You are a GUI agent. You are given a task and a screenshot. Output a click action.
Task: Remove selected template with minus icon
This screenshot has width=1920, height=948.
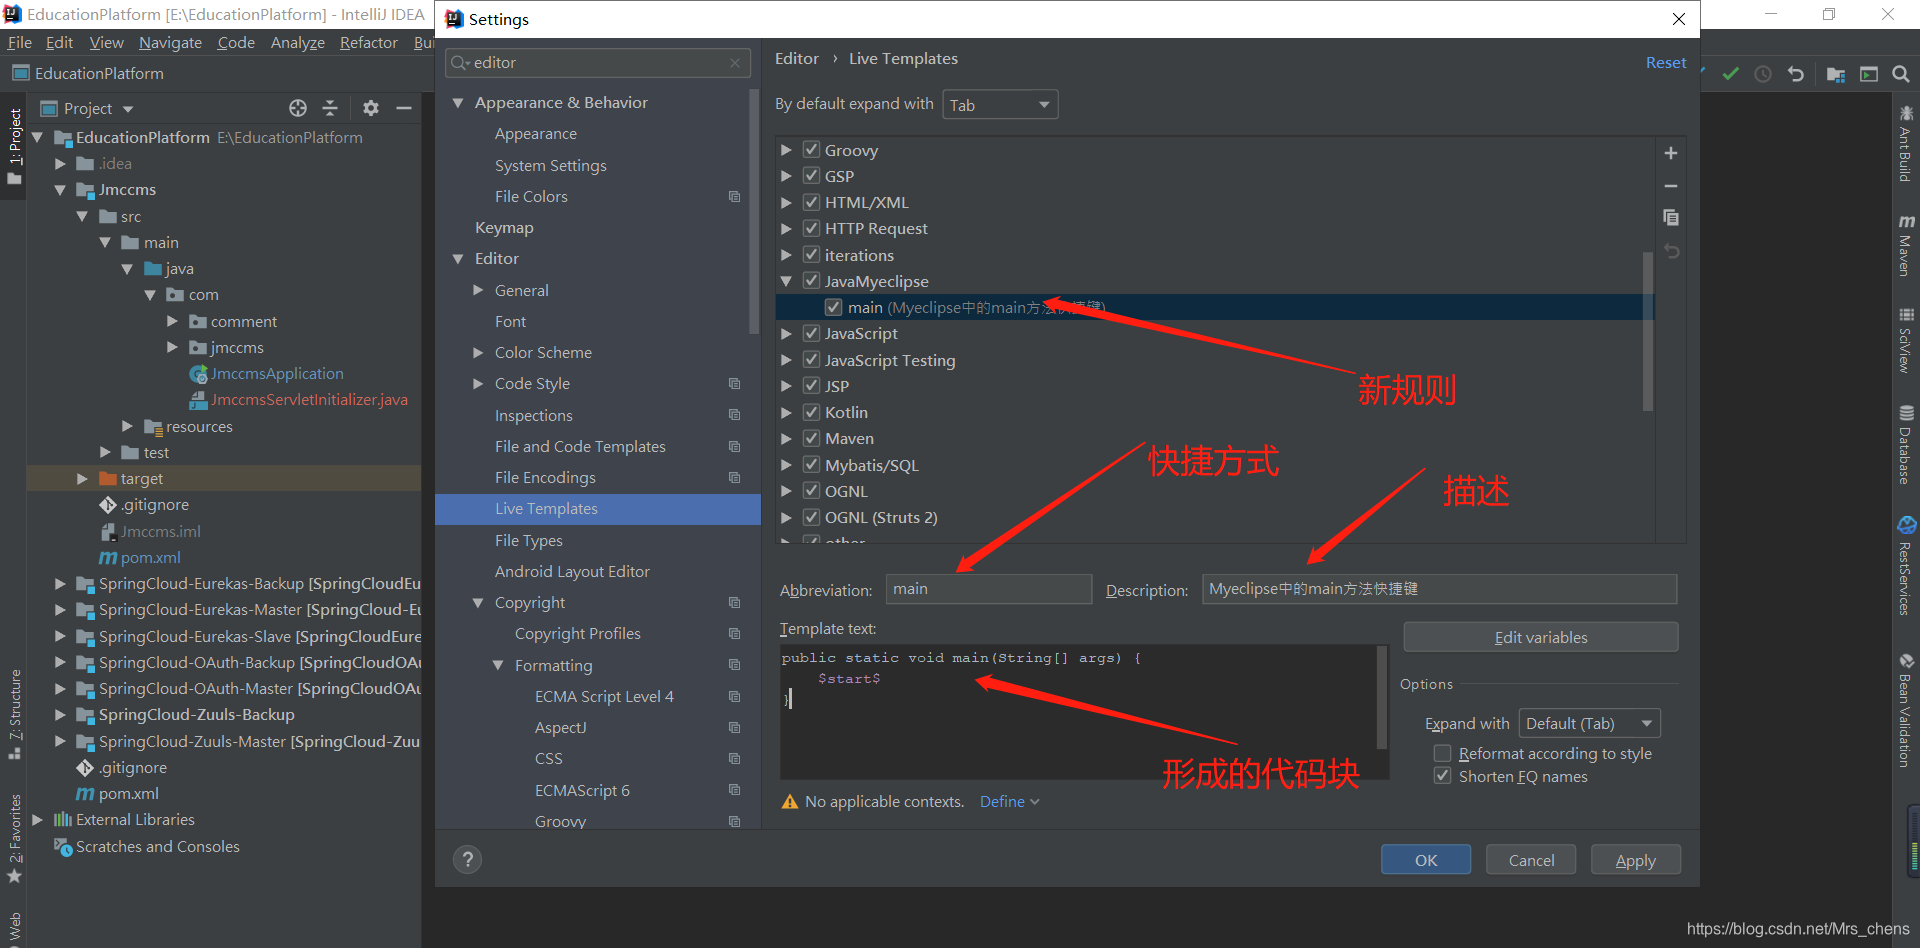pos(1670,186)
